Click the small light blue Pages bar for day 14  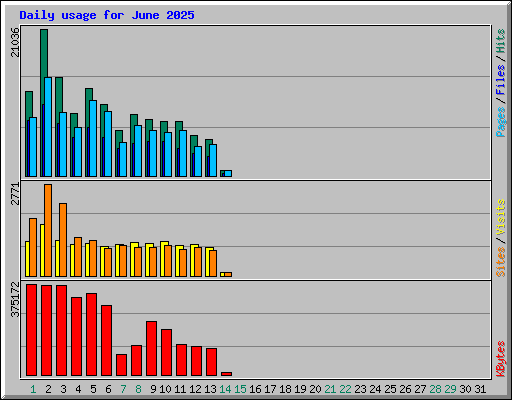coord(228,174)
